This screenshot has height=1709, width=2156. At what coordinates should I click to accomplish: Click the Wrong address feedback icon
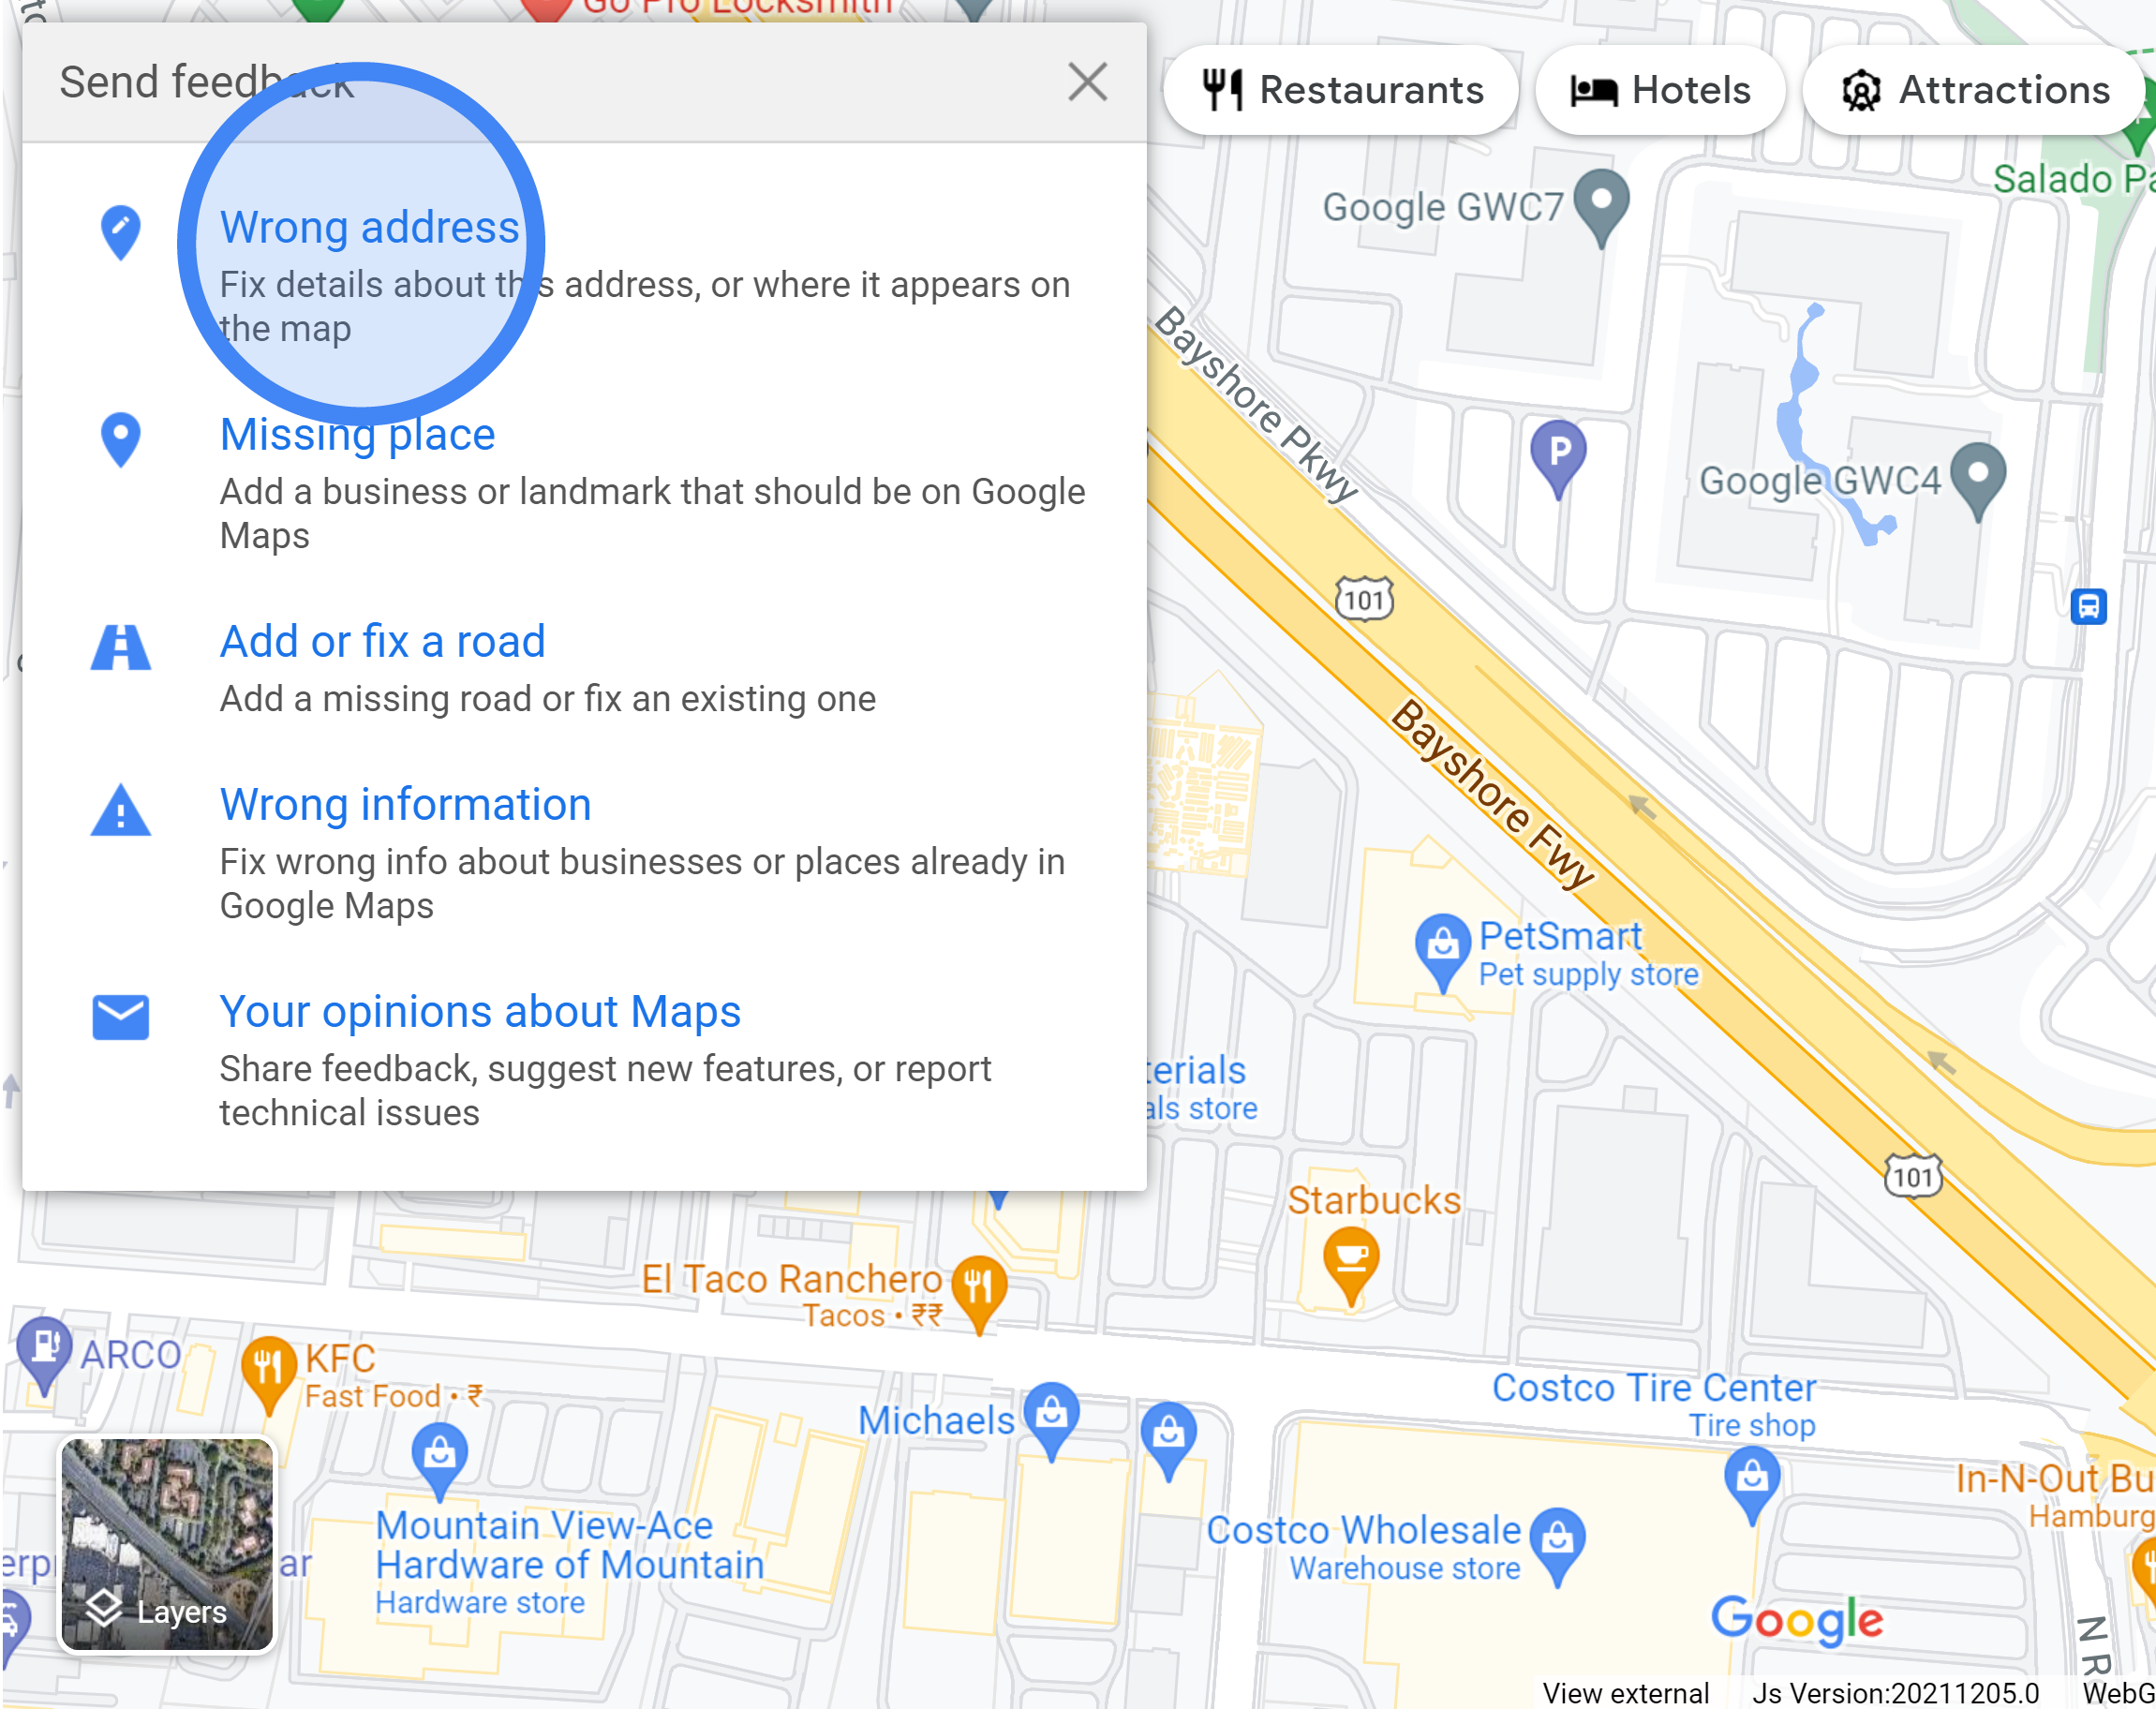tap(119, 228)
